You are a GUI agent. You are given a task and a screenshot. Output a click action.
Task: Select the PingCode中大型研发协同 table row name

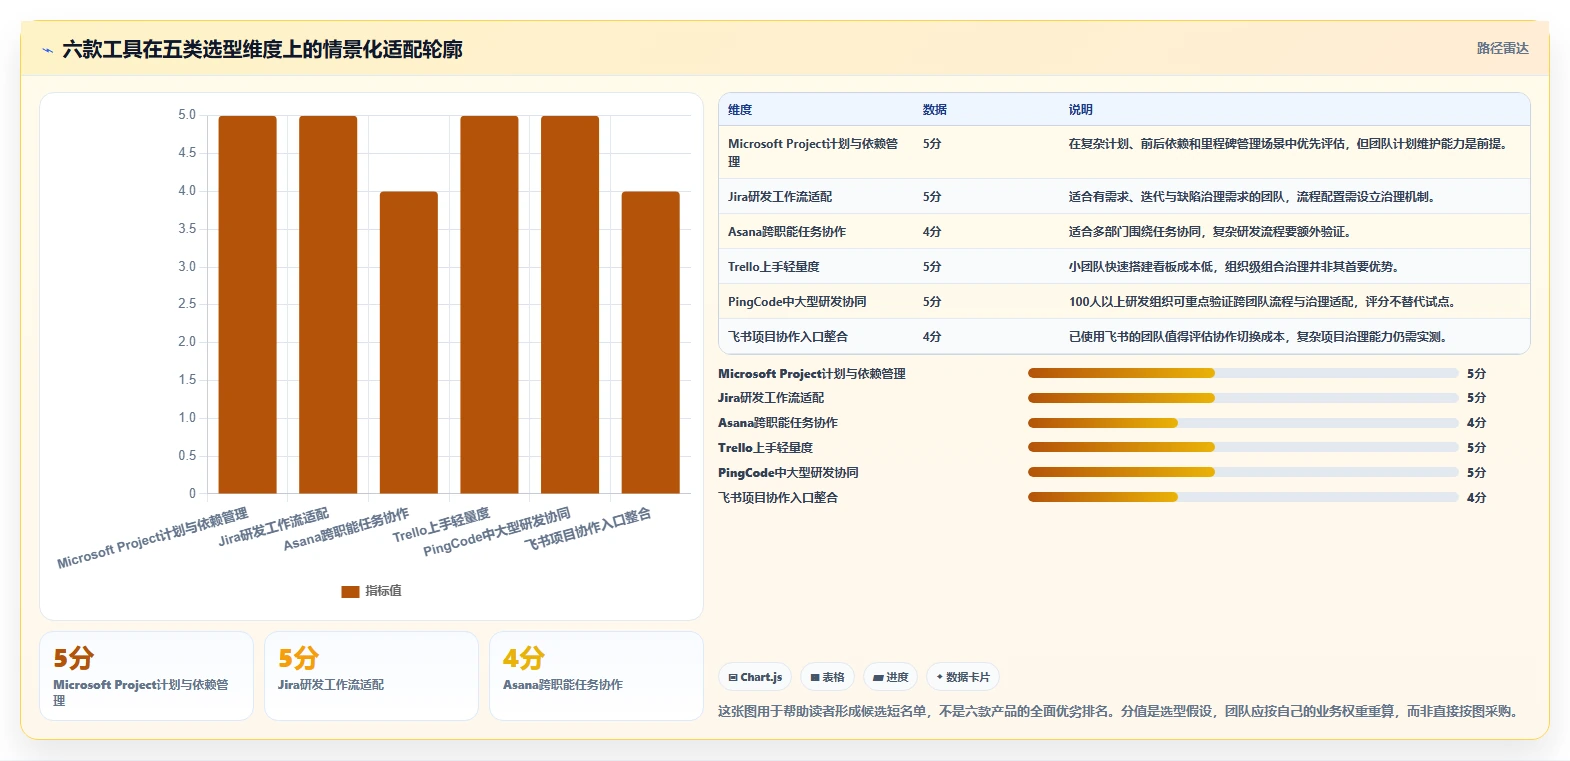(x=797, y=302)
